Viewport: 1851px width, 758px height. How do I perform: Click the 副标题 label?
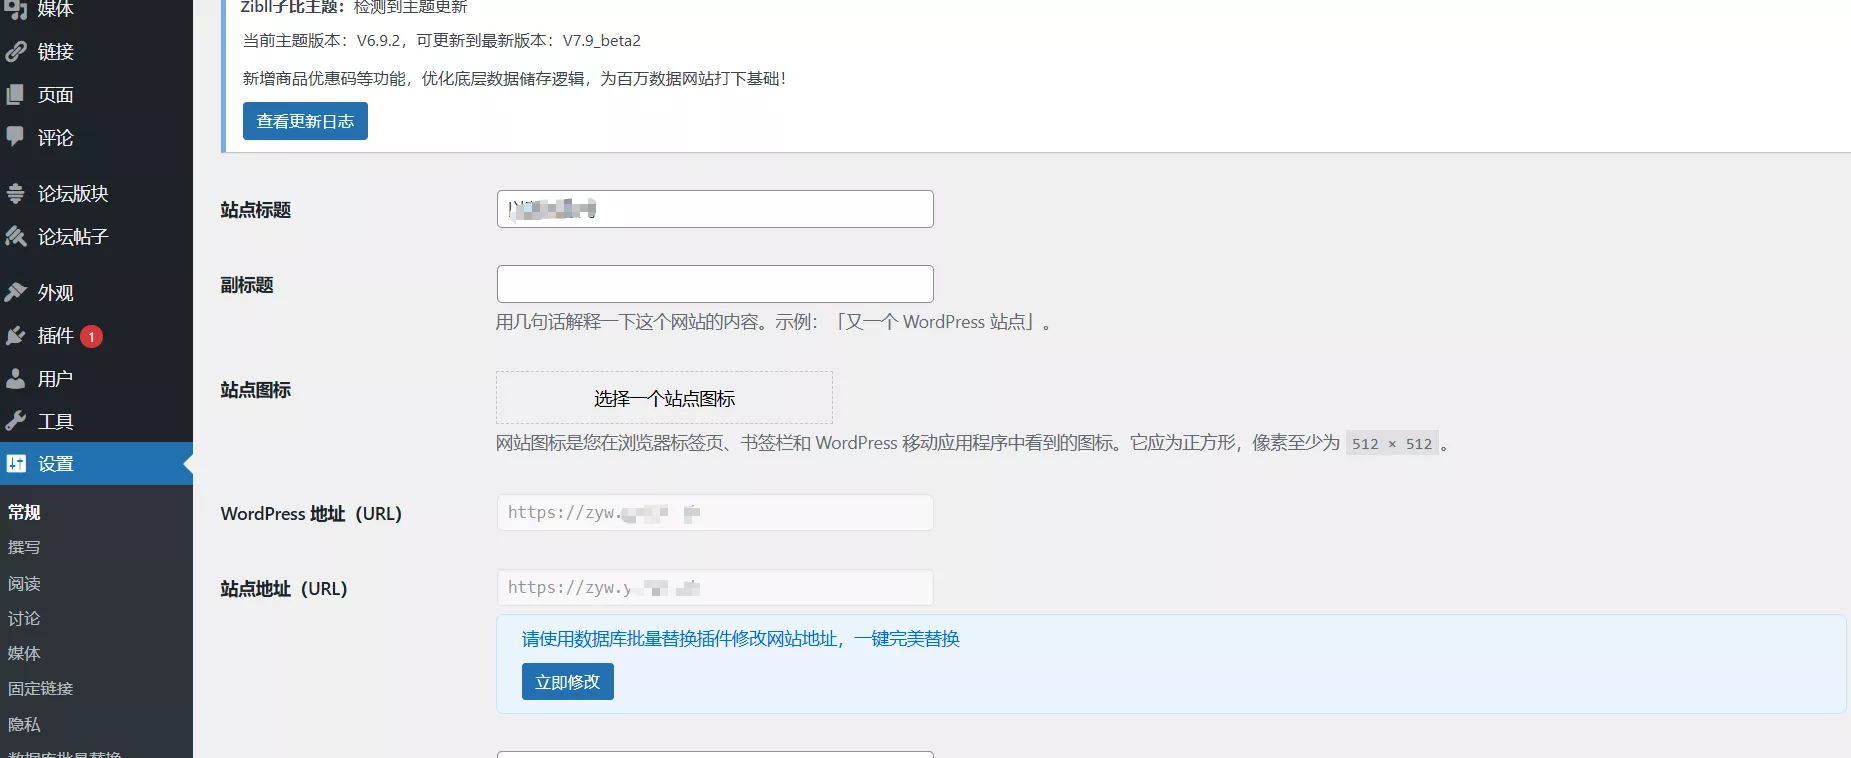(x=247, y=285)
